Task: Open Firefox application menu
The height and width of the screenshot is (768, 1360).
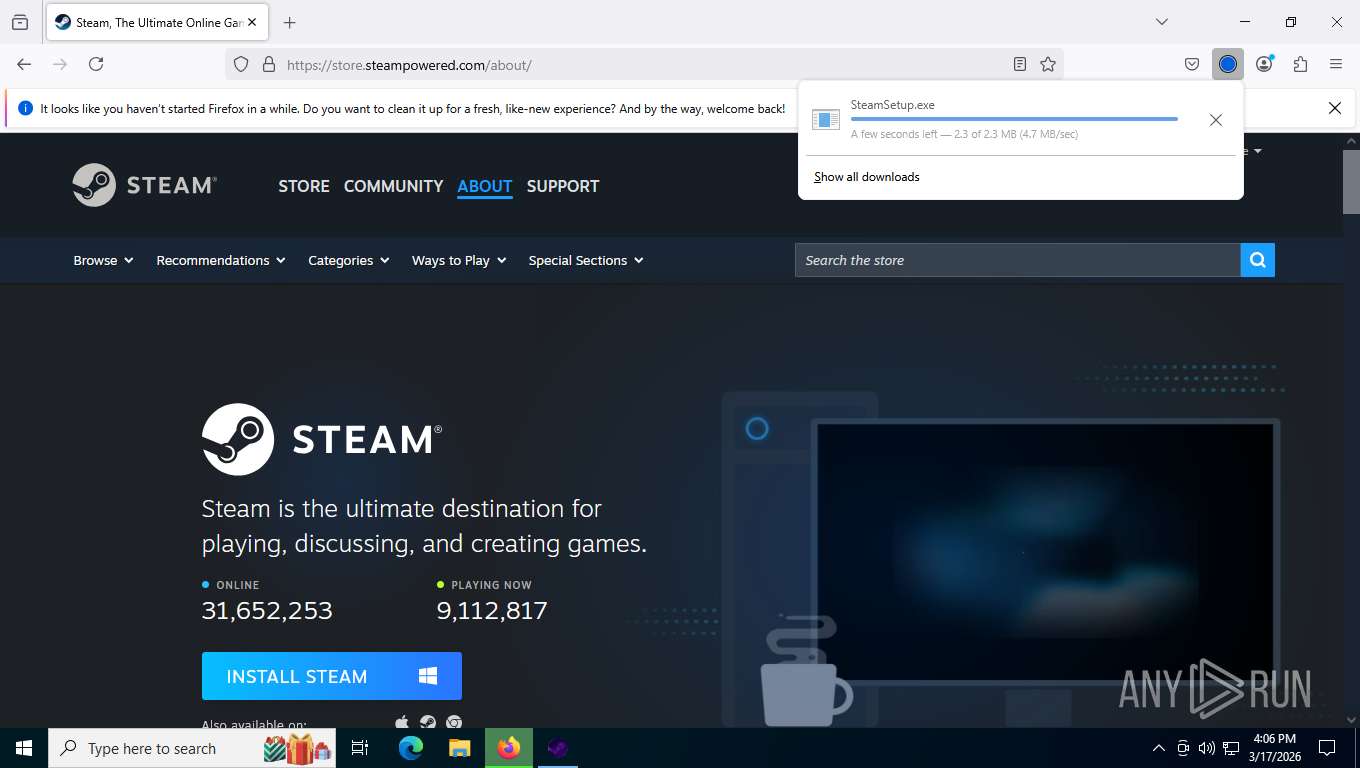Action: pyautogui.click(x=1336, y=64)
